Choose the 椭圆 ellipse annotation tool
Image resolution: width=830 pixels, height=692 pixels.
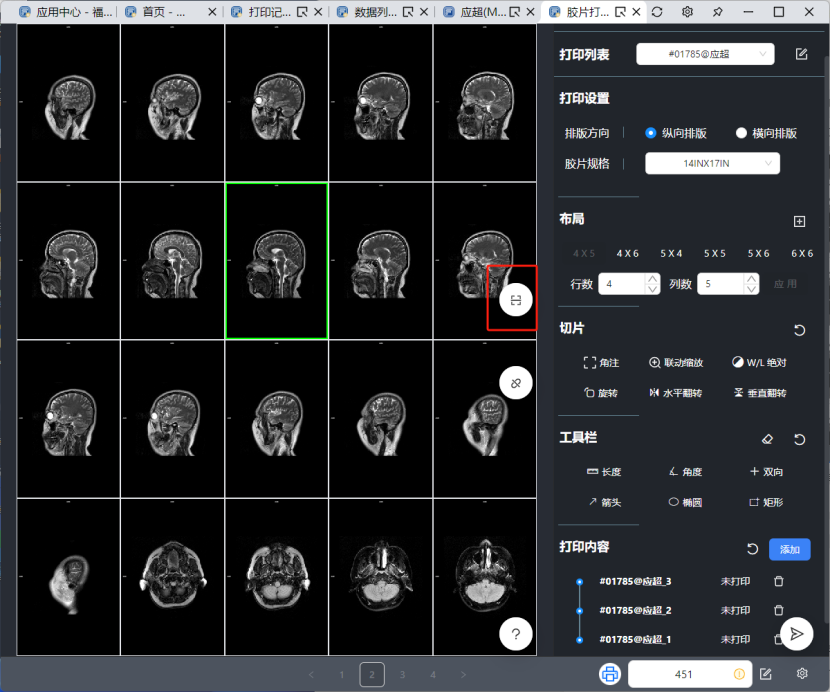(x=685, y=503)
